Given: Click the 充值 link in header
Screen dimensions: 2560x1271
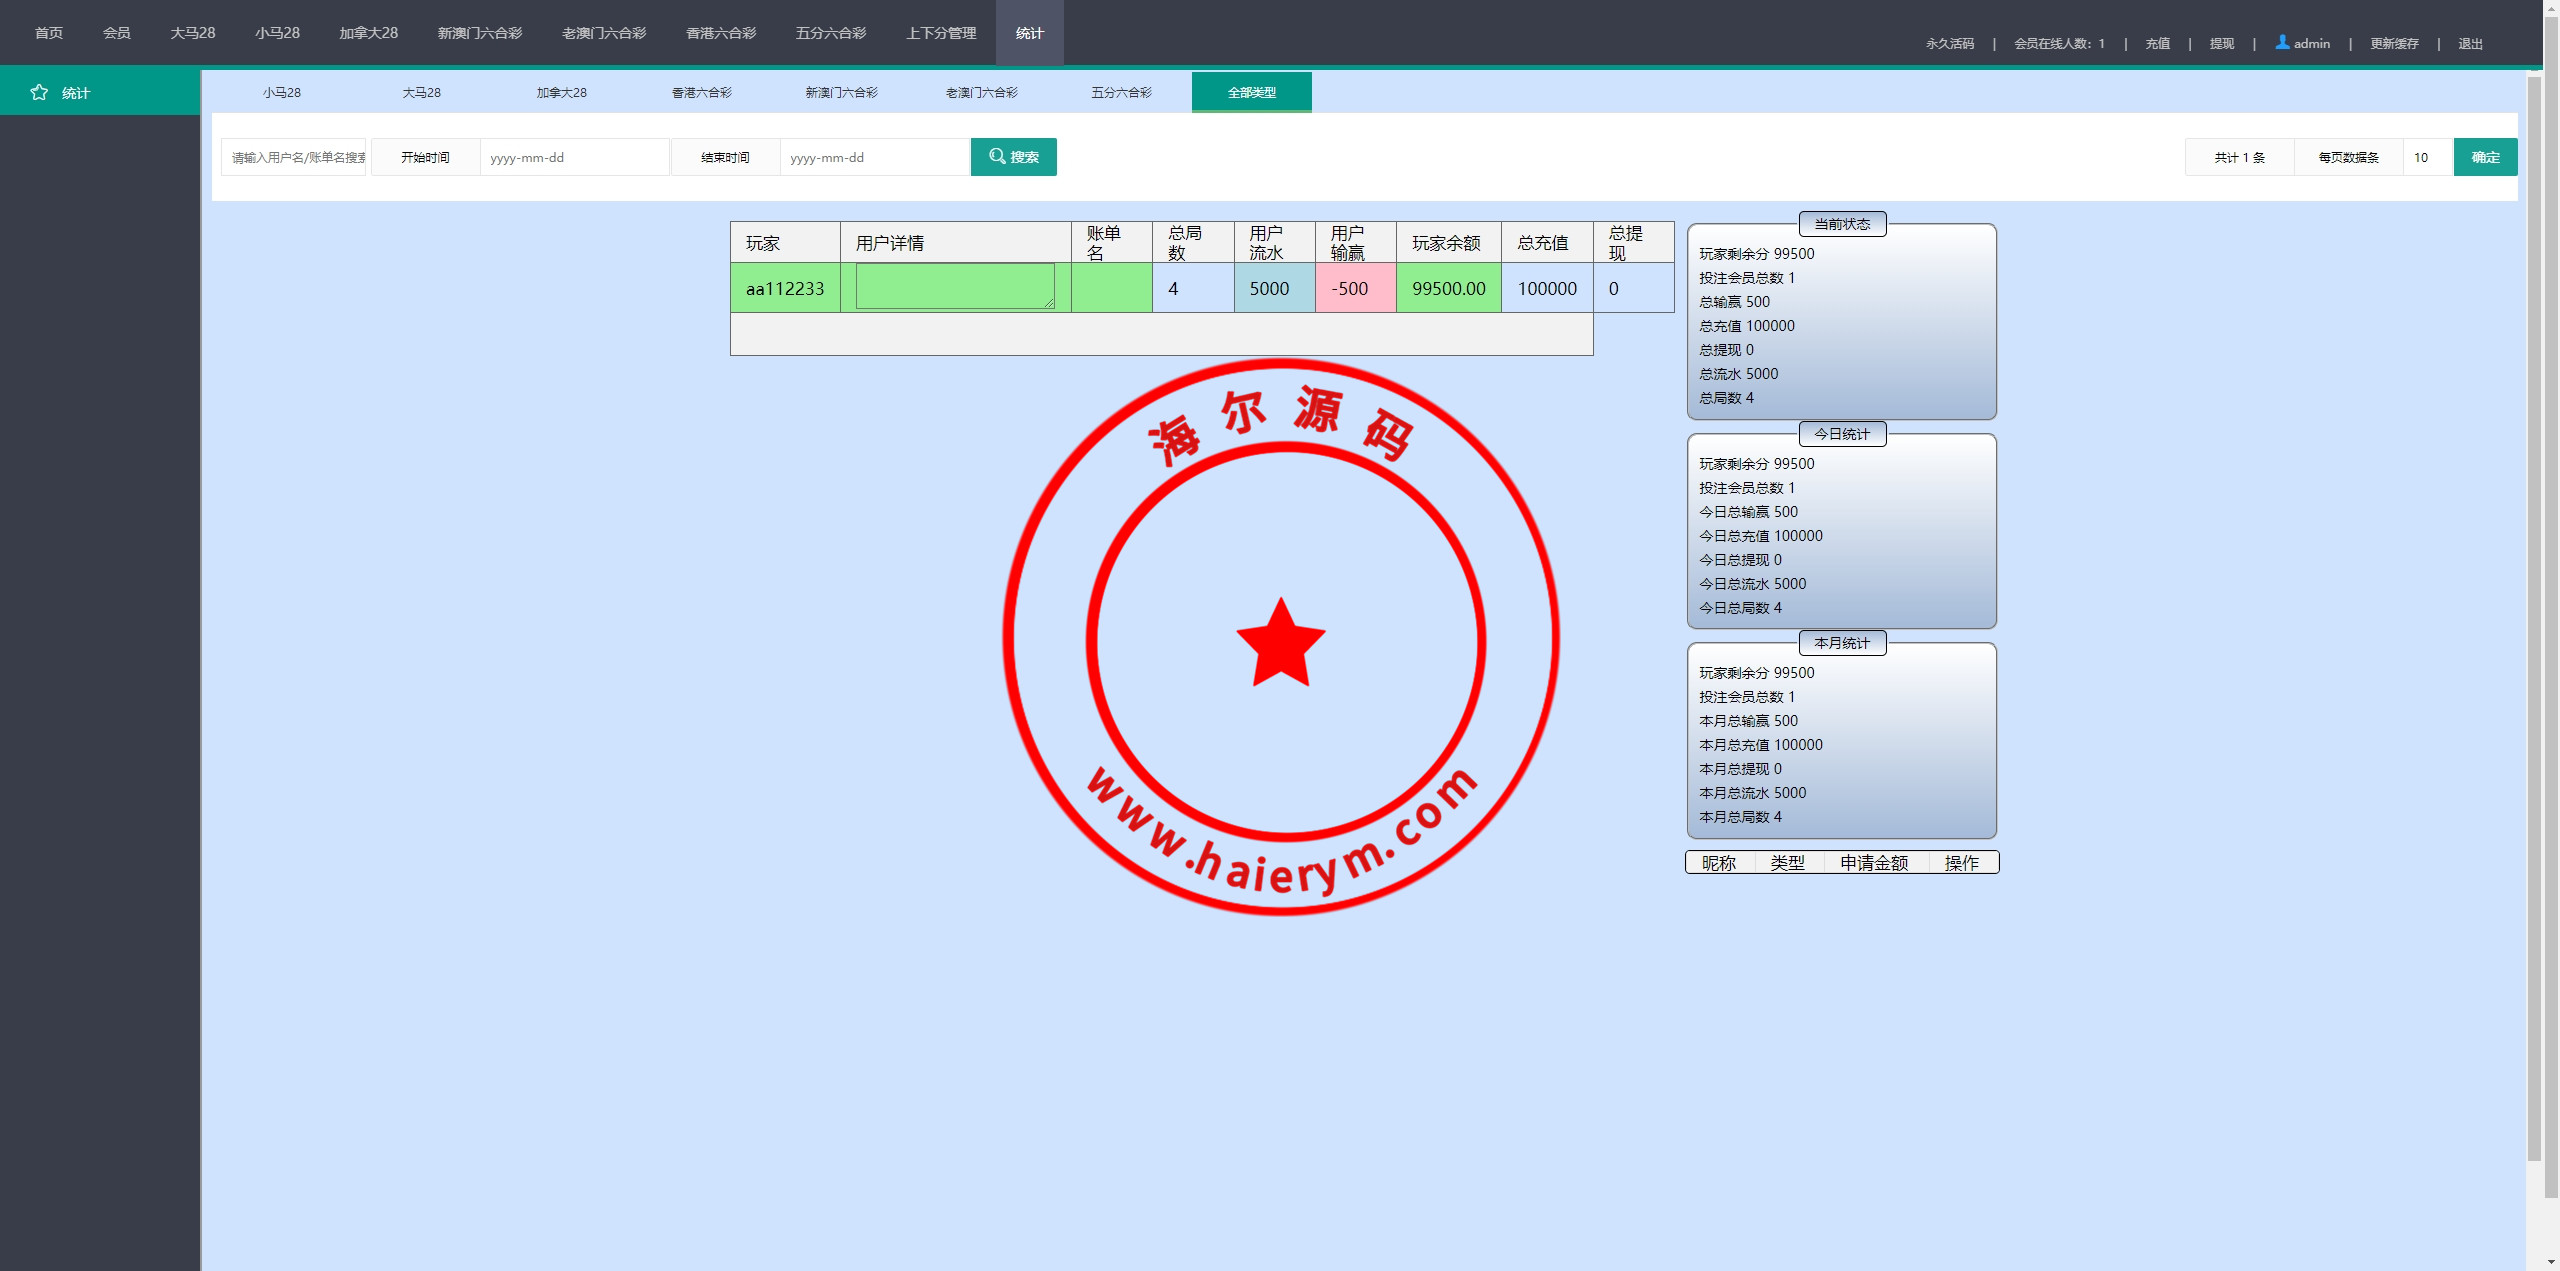Looking at the screenshot, I should [2157, 43].
